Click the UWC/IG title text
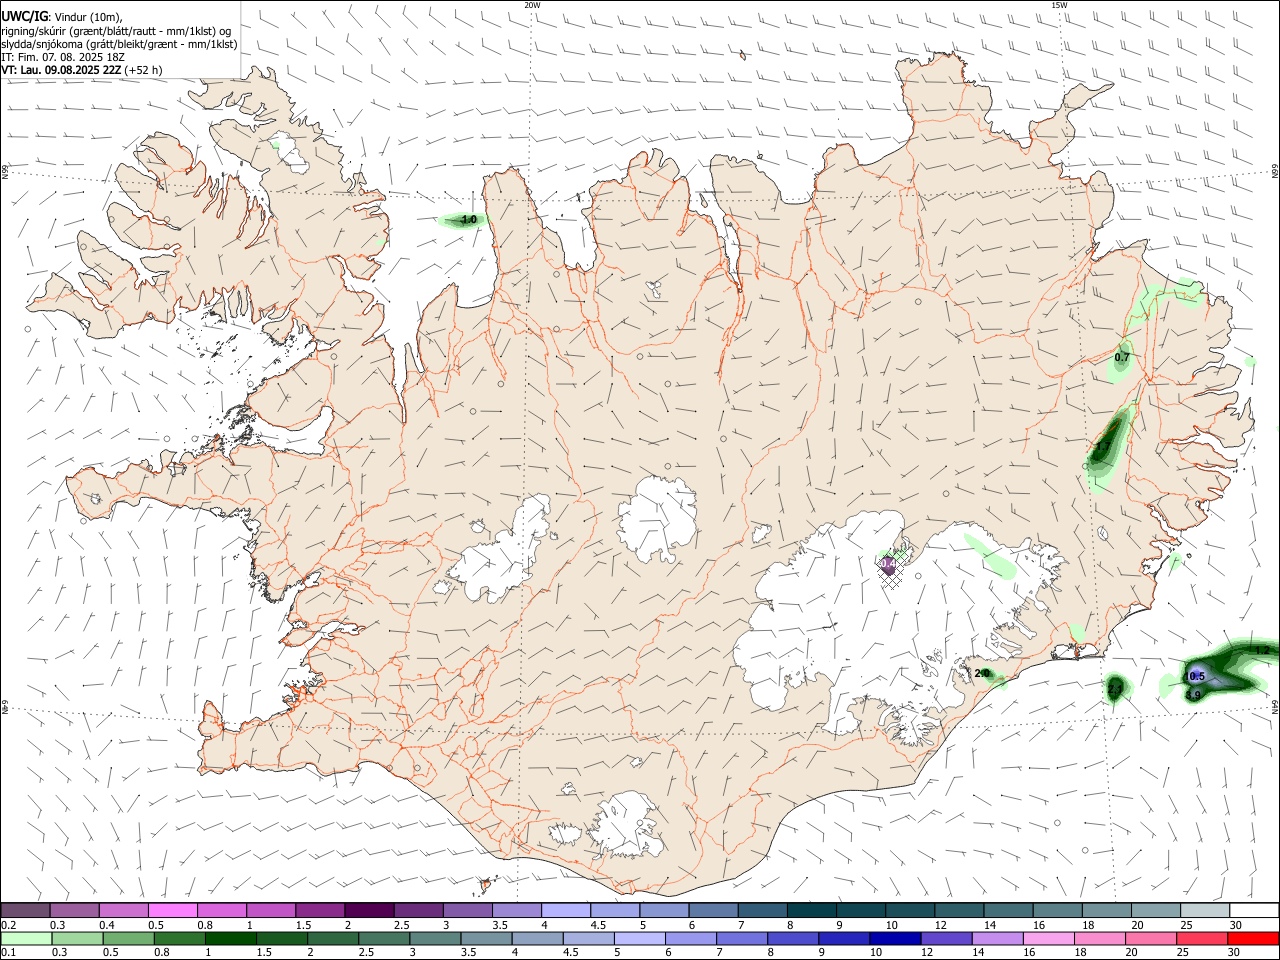1280x960 pixels. coord(24,16)
